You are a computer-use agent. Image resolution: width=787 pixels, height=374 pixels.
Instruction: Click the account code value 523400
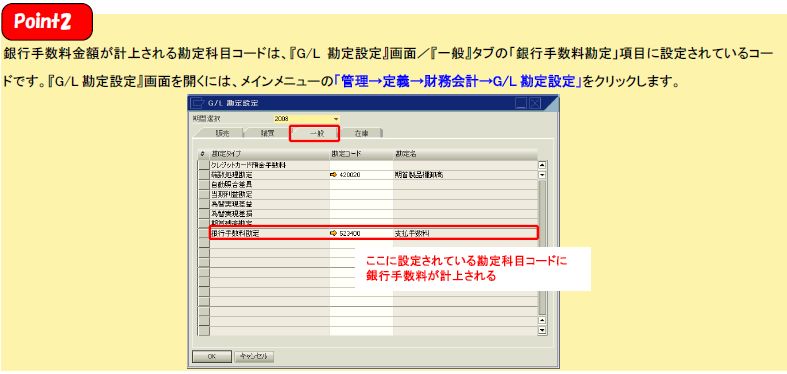click(x=350, y=233)
